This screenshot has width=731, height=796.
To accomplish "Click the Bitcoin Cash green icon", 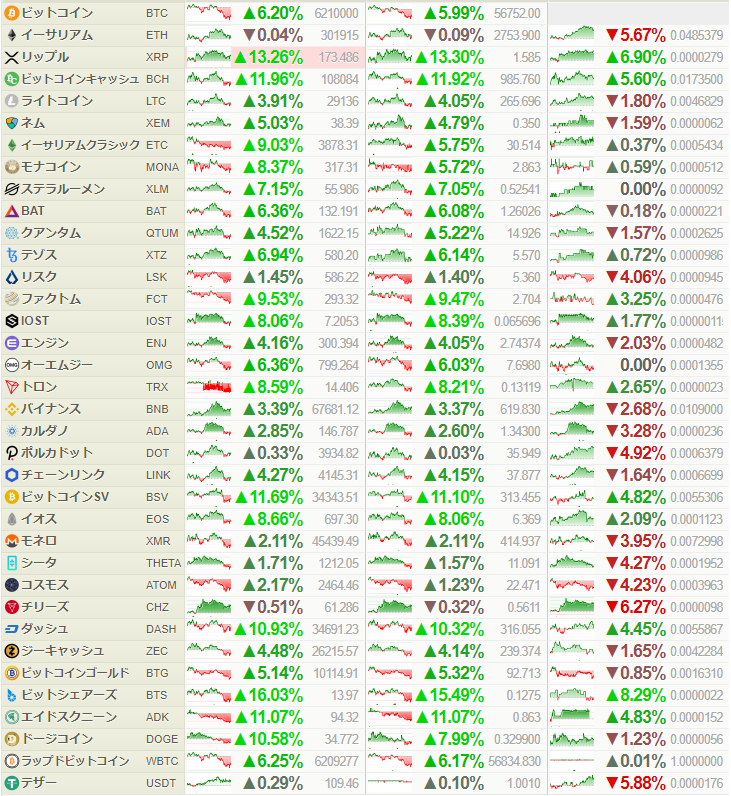I will click(11, 79).
